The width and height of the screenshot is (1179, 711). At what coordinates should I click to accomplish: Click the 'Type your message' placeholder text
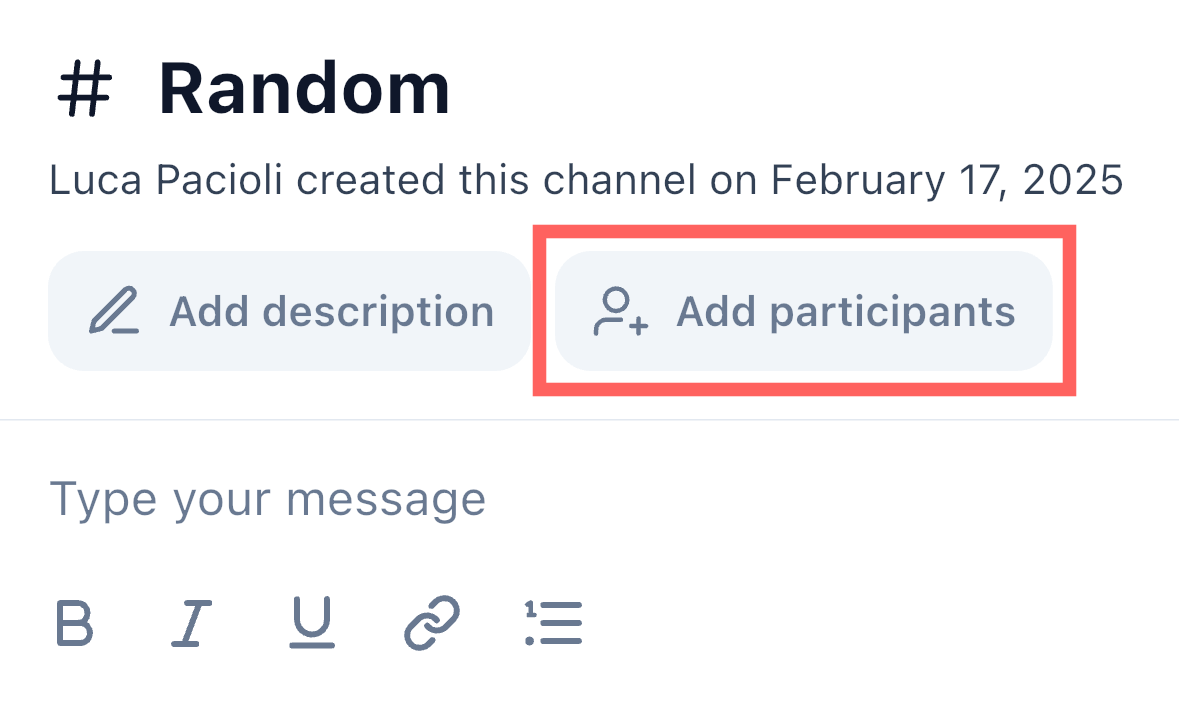click(267, 498)
